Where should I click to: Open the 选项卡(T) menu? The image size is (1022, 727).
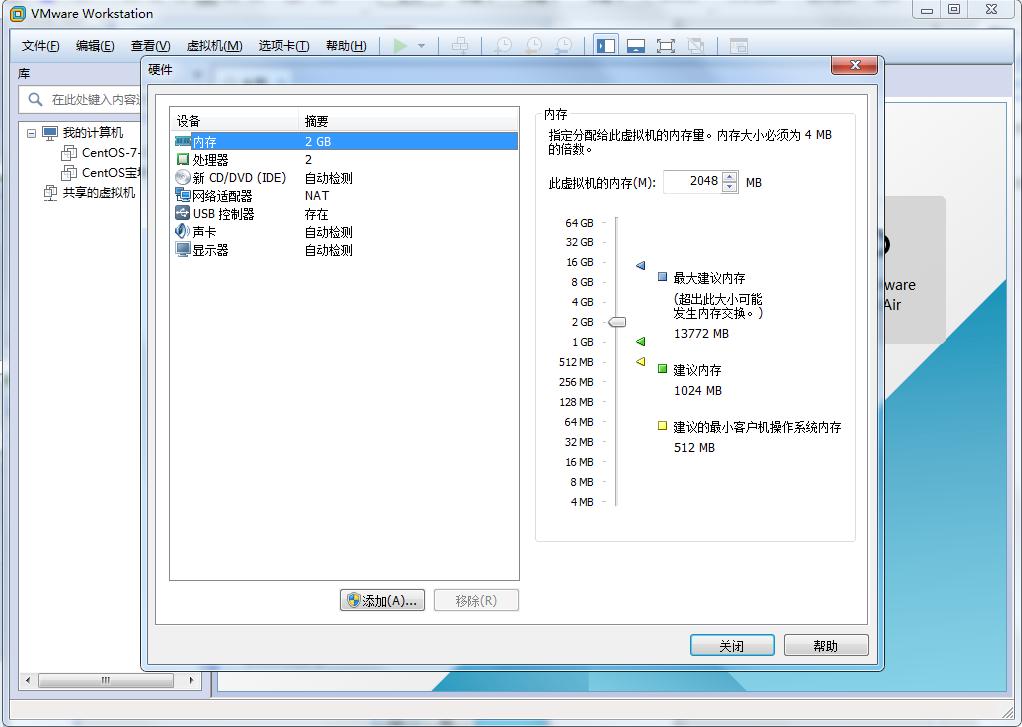click(284, 46)
